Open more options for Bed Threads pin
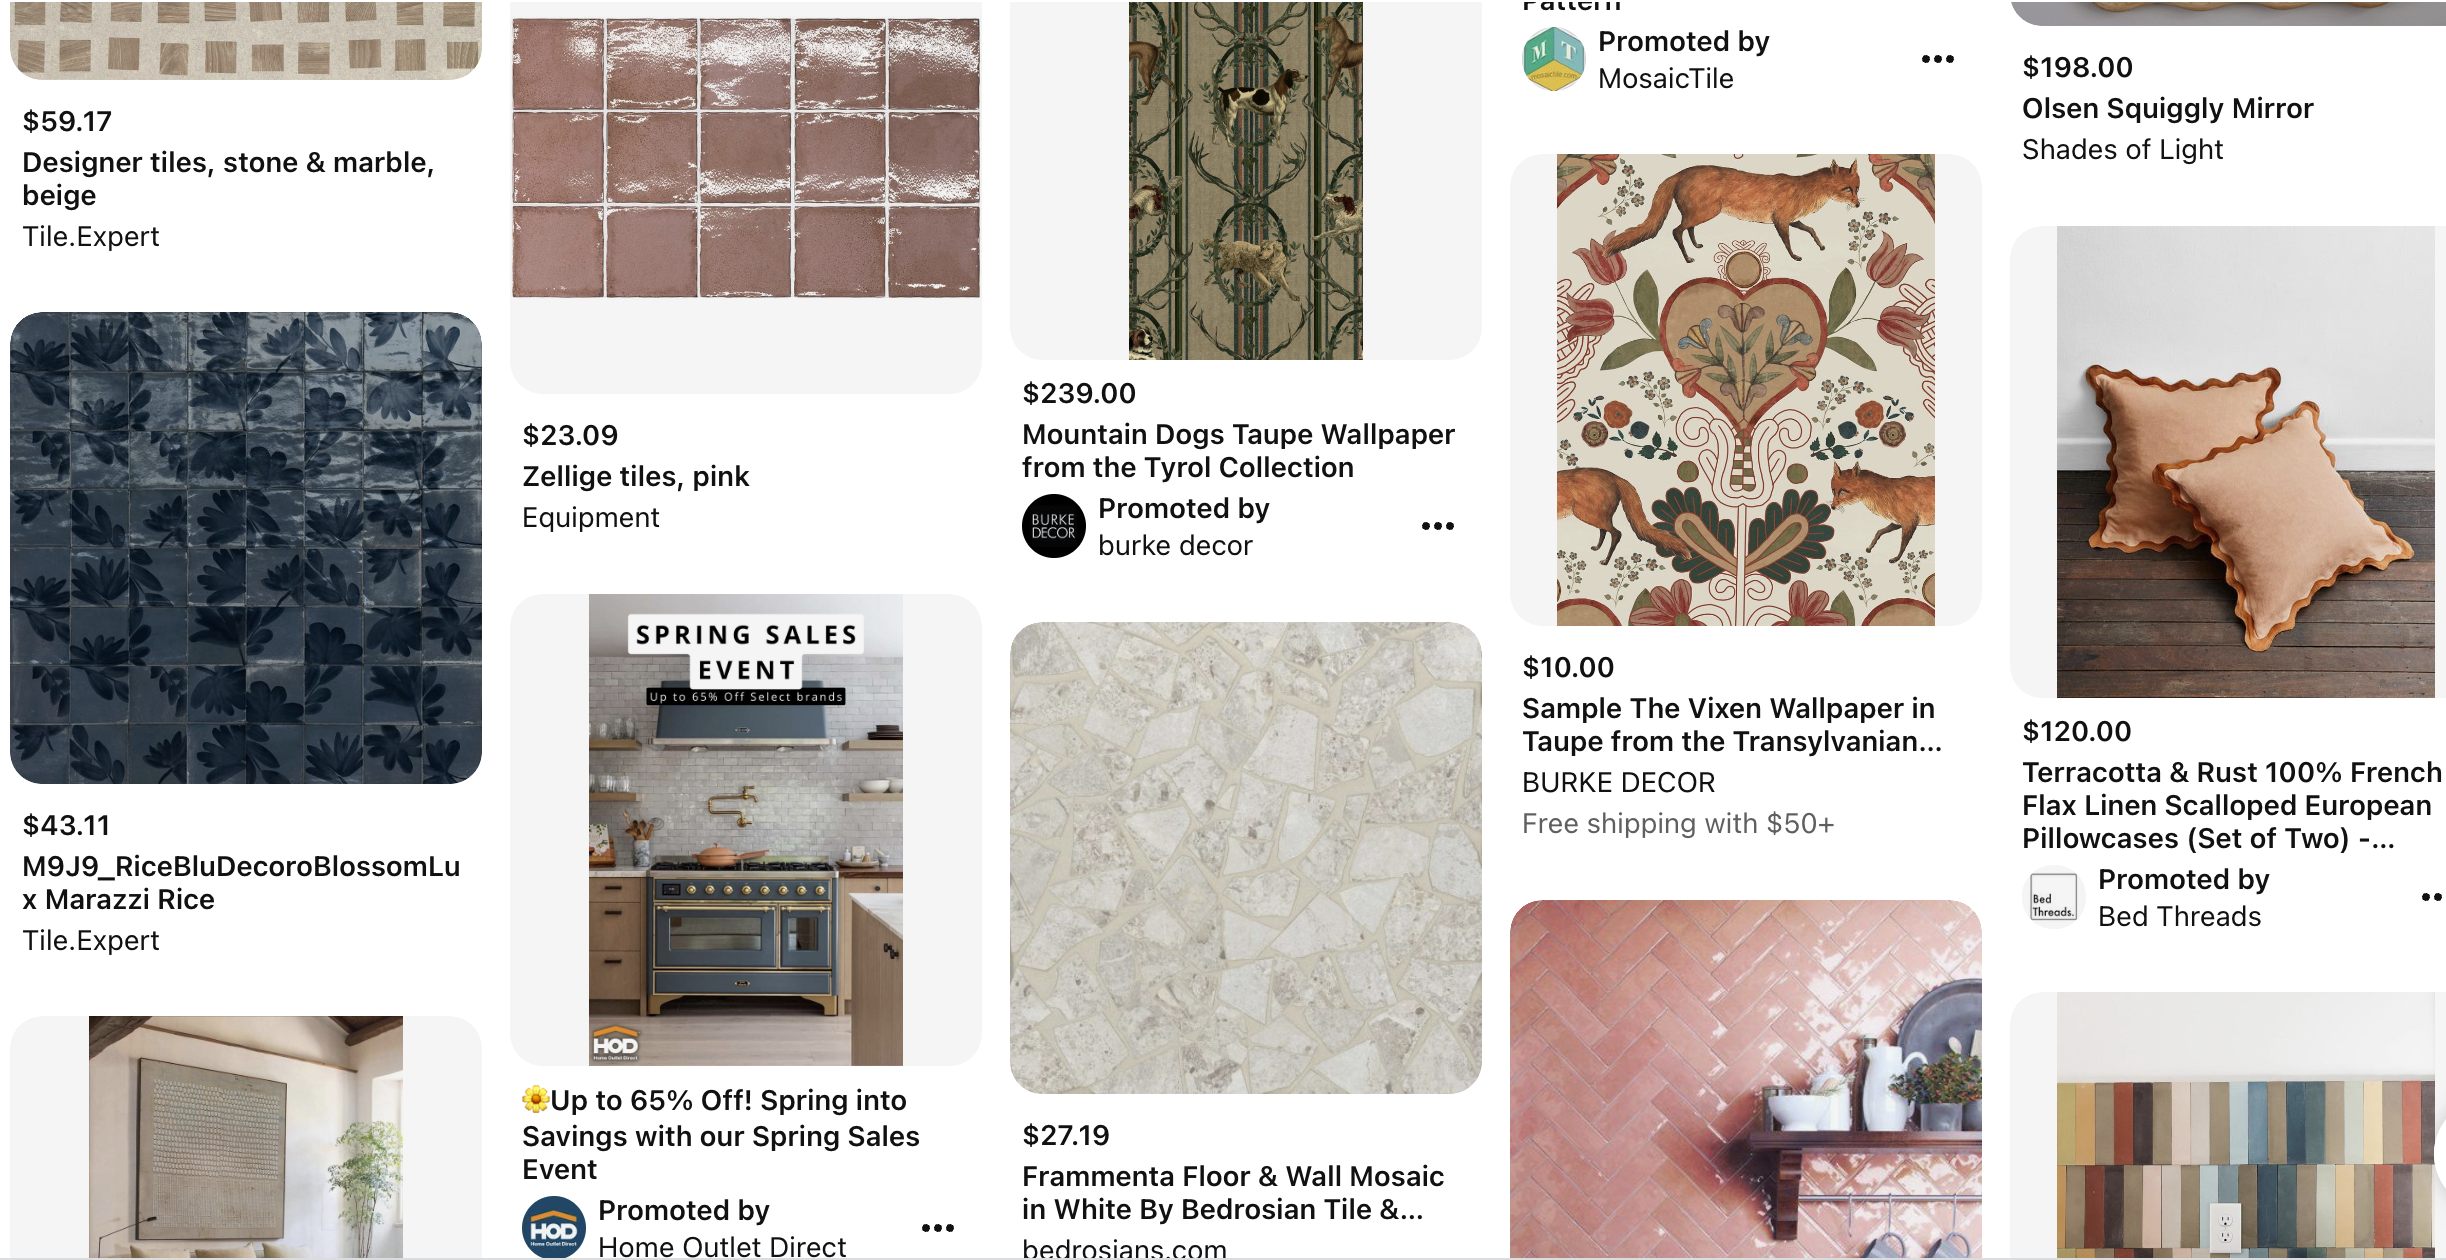 pos(2433,897)
